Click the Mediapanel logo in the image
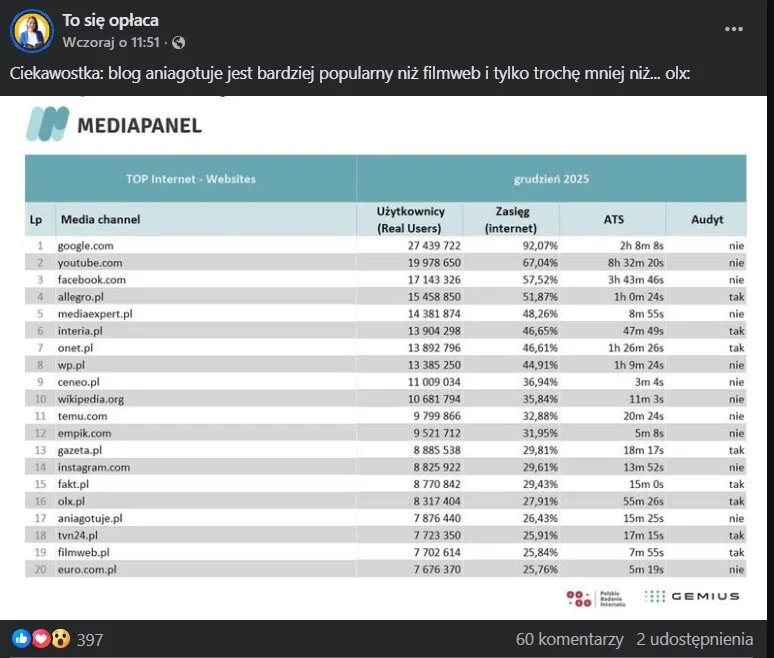The width and height of the screenshot is (774, 658). 115,124
